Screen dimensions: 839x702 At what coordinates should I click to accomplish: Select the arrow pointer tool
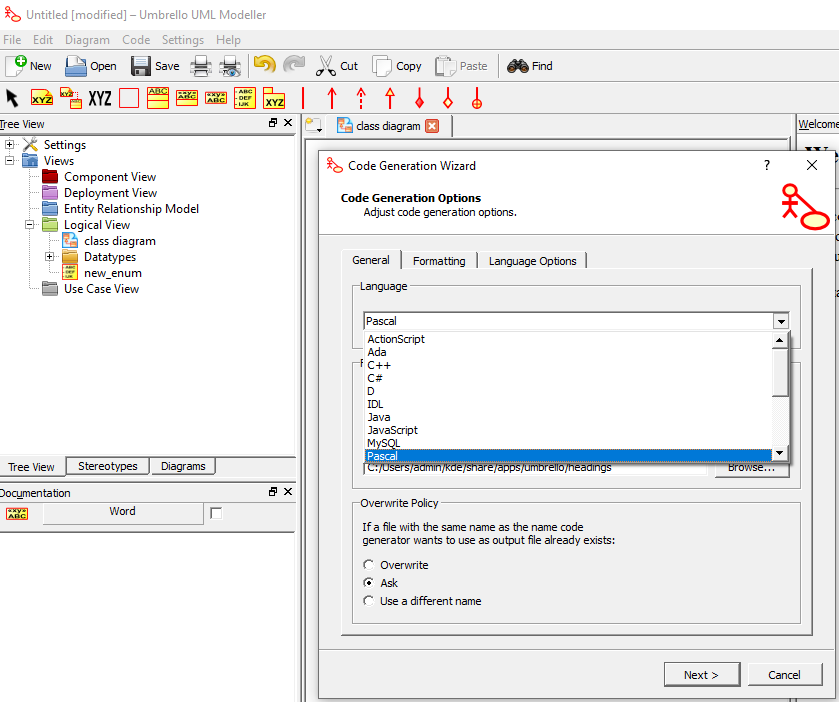12,98
